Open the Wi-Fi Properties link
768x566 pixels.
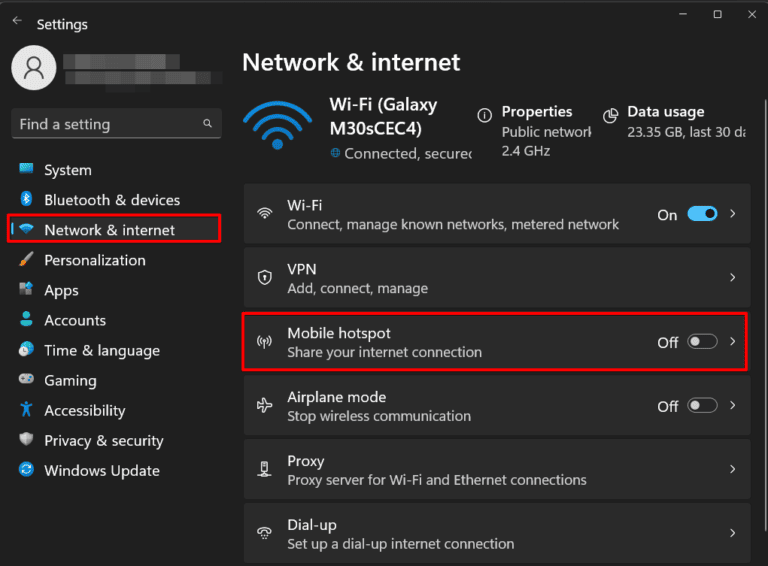click(x=537, y=112)
